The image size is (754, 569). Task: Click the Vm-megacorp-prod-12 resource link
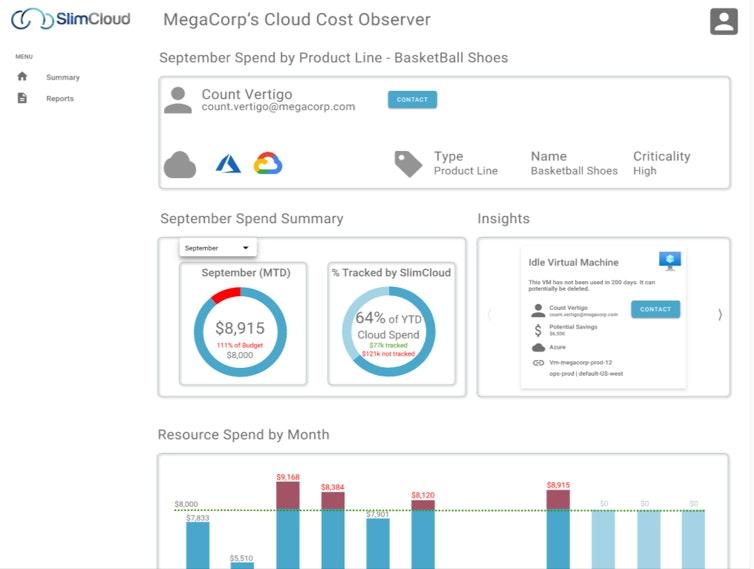pos(581,363)
